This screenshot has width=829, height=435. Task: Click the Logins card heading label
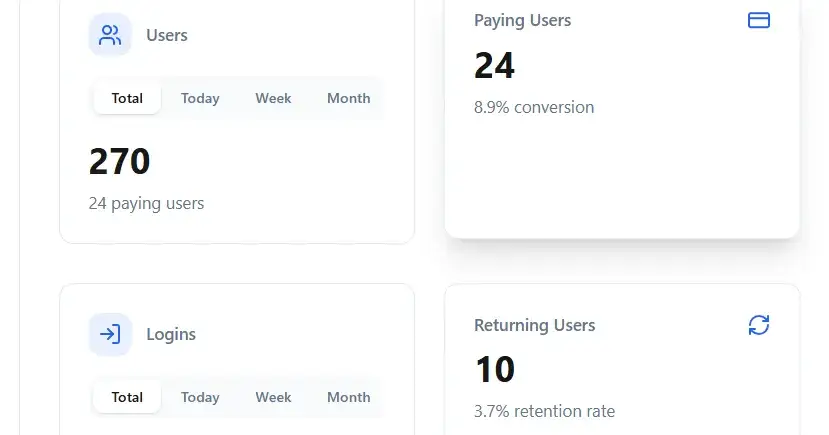coord(171,334)
